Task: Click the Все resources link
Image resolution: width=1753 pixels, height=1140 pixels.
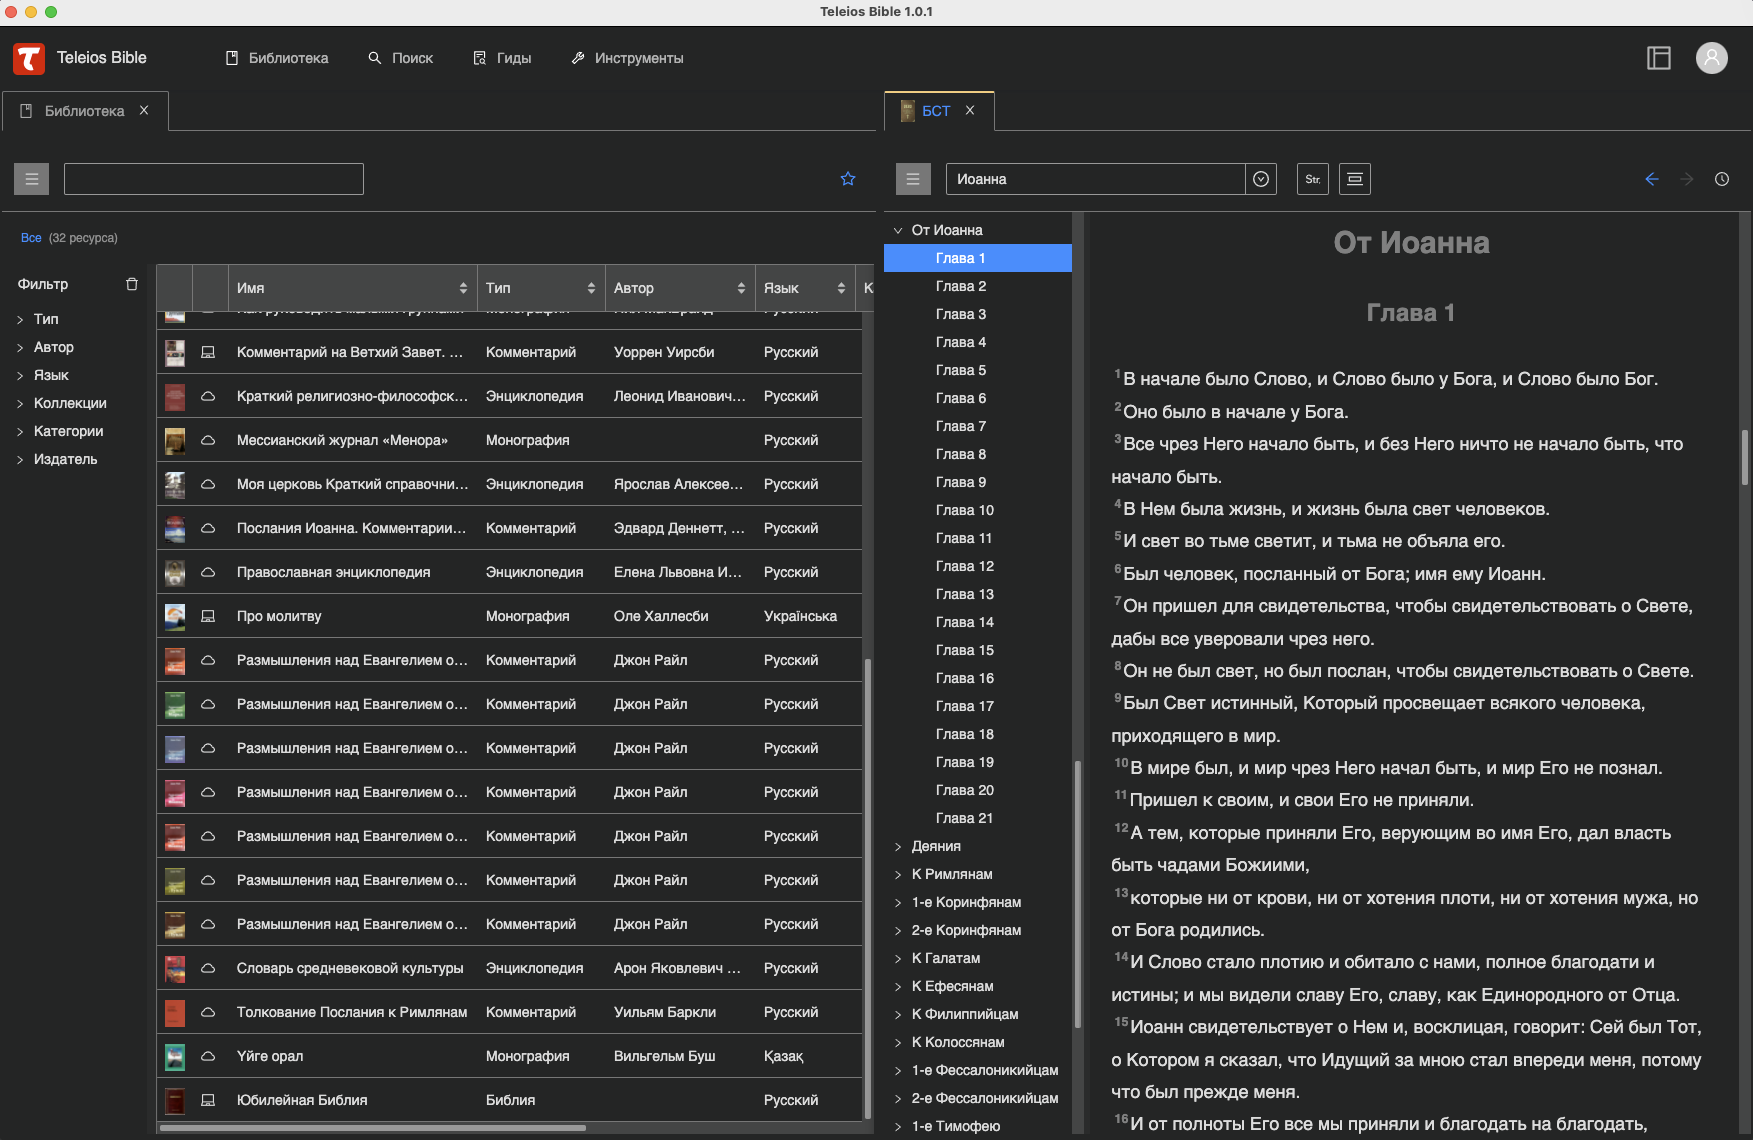Action: click(31, 238)
